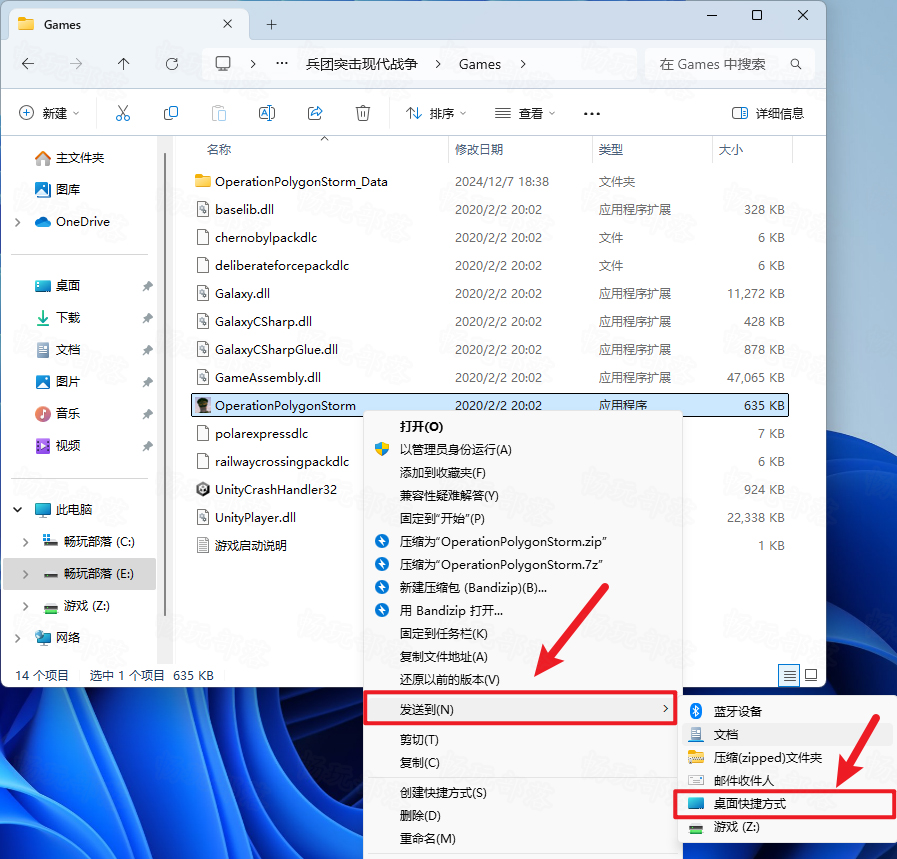897x859 pixels.
Task: Click the Share icon in toolbar
Action: [x=315, y=113]
